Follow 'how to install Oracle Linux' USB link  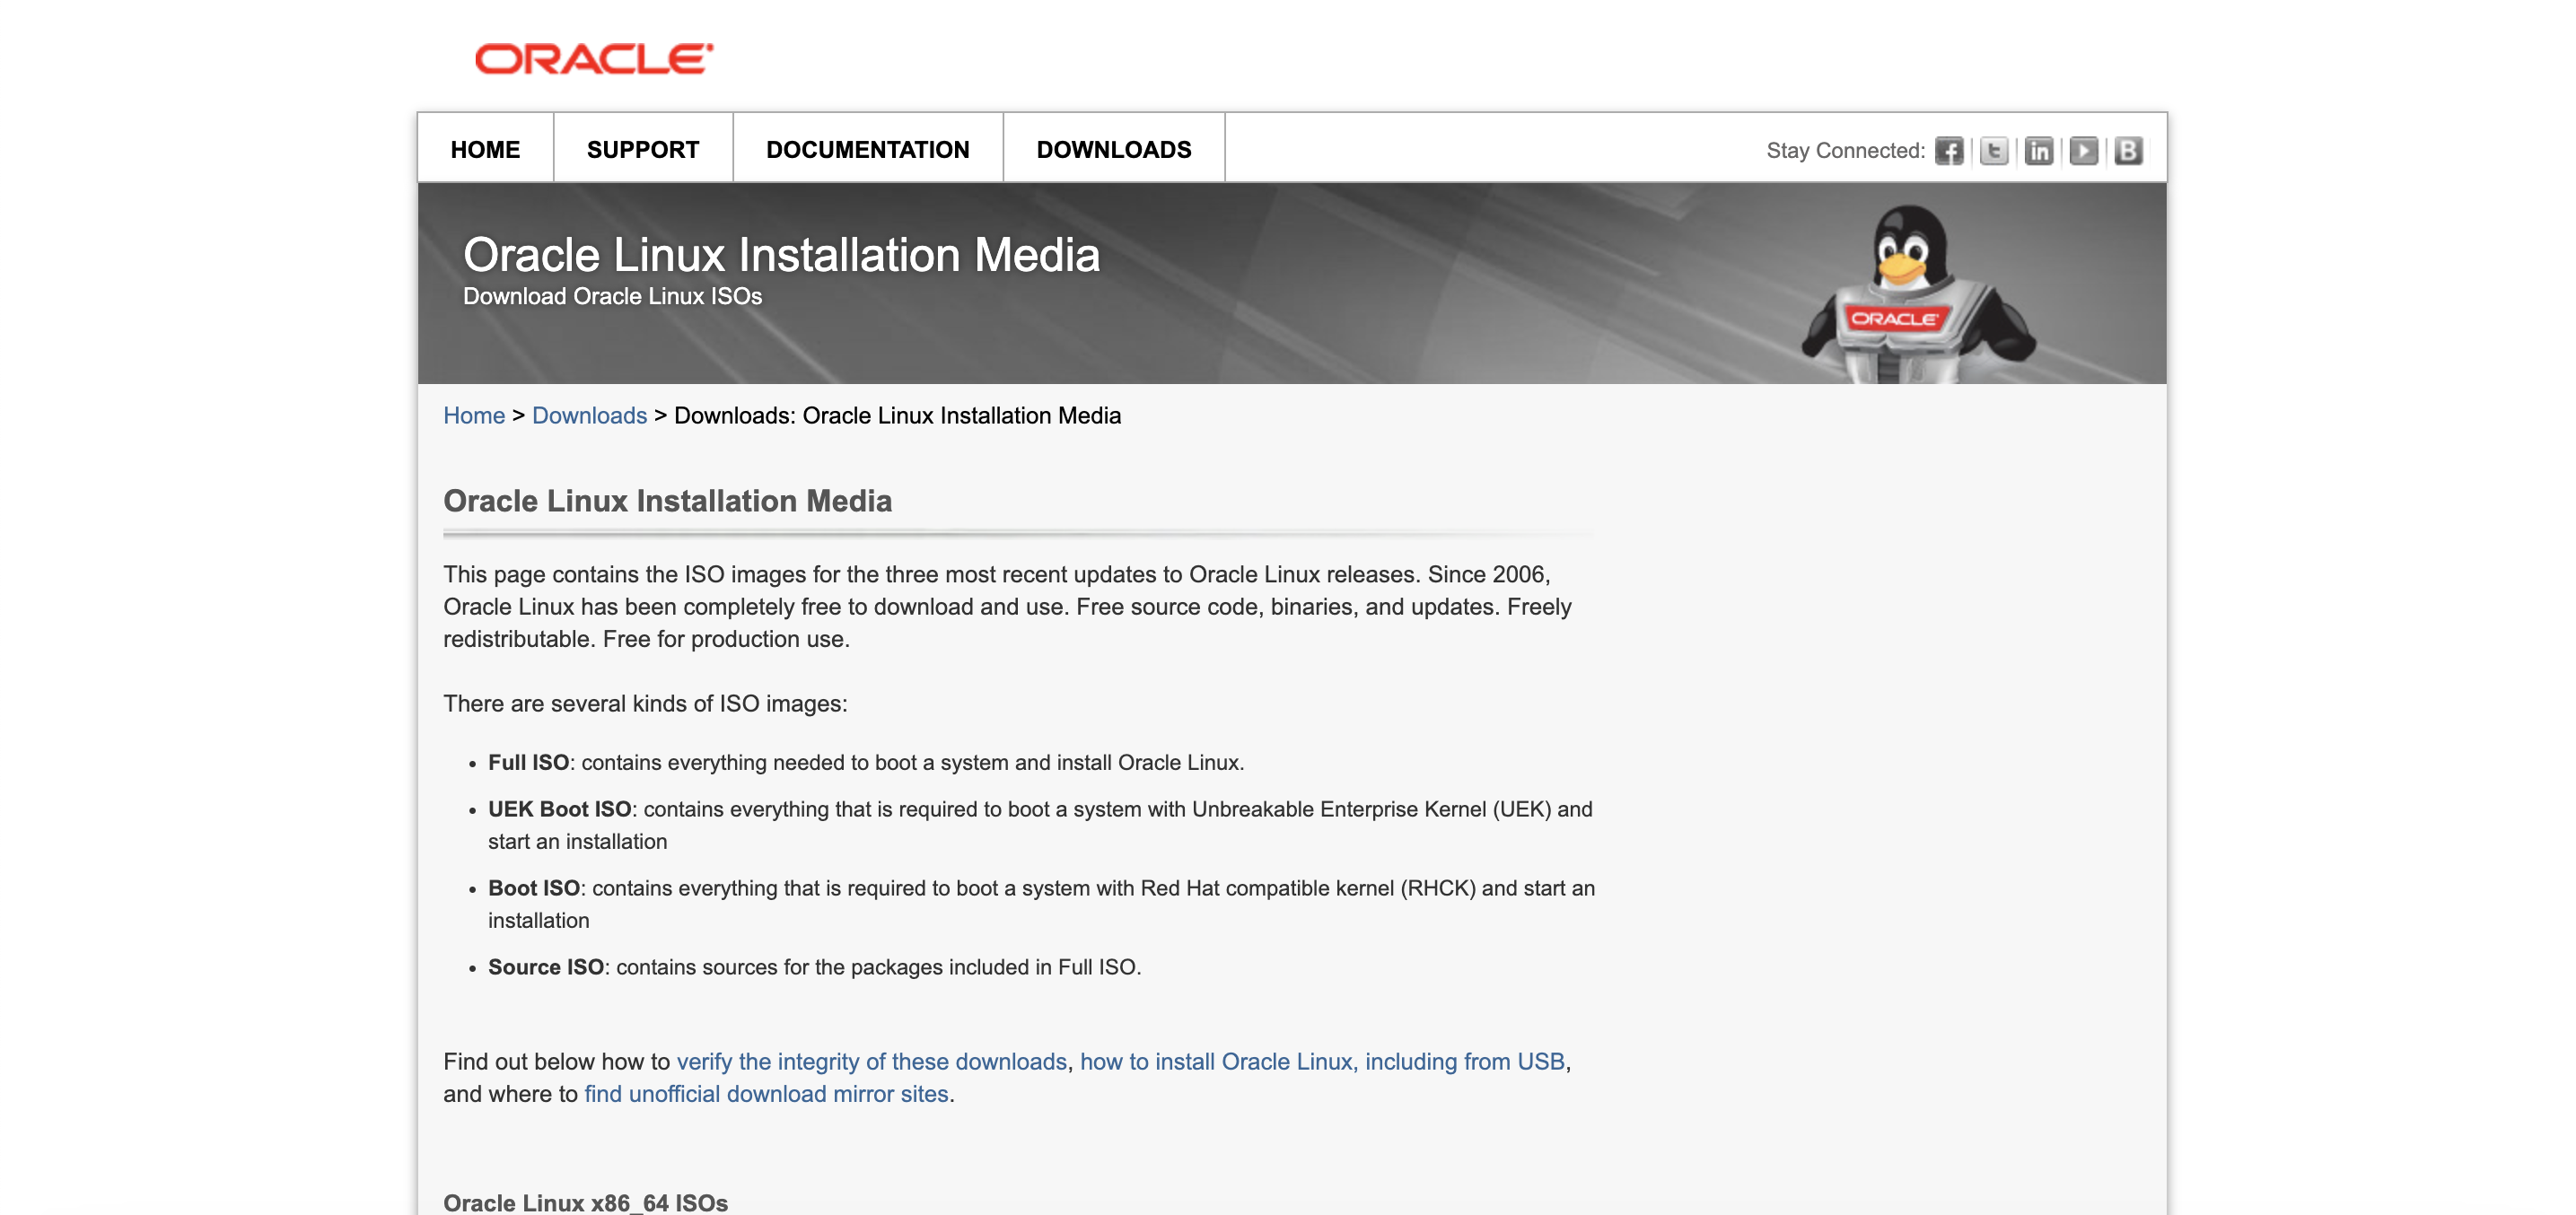click(x=1321, y=1061)
